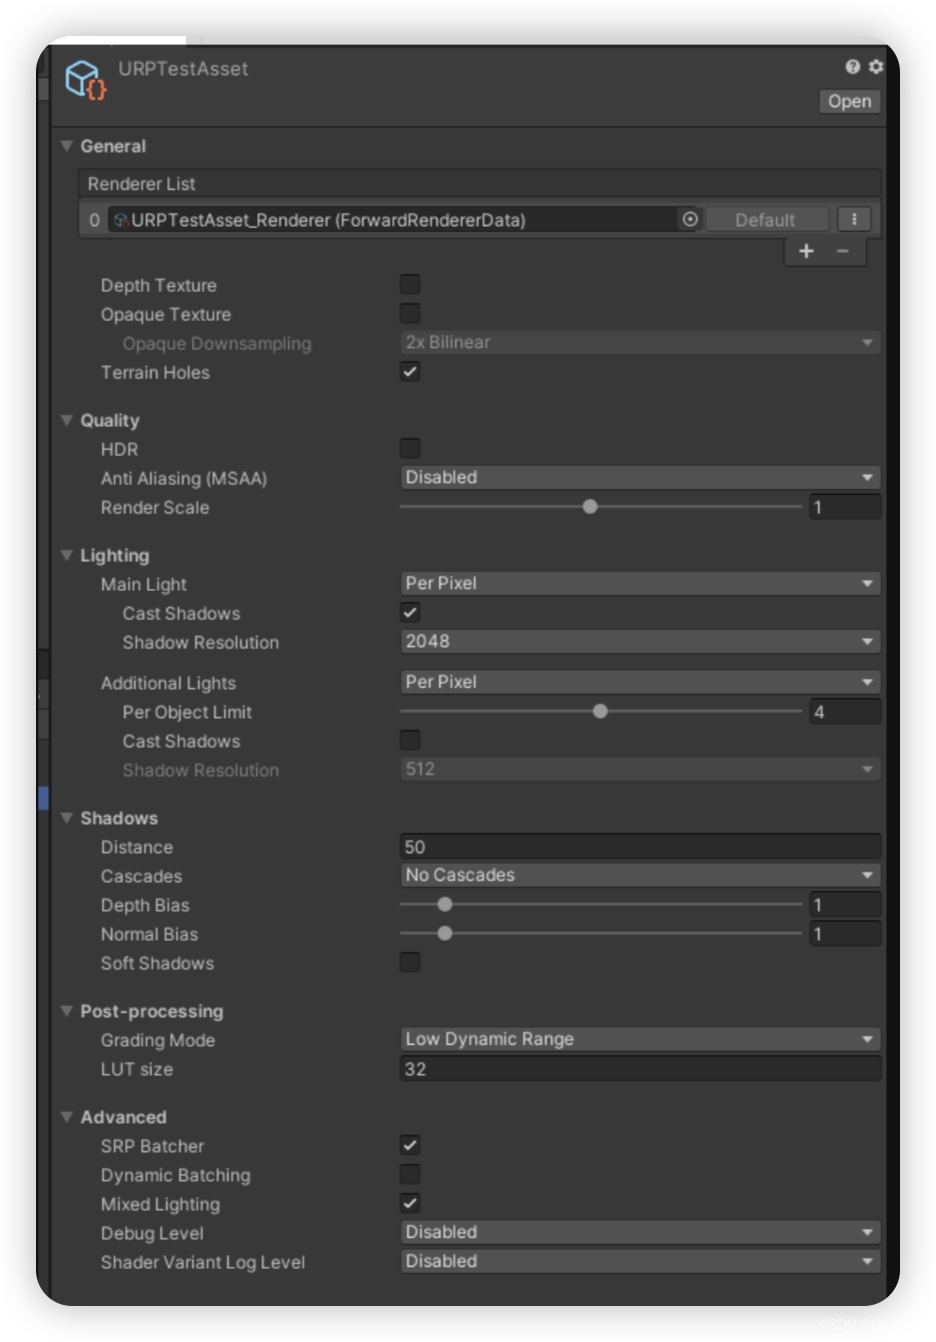Enable Soft Shadows
The image size is (936, 1342).
[410, 962]
